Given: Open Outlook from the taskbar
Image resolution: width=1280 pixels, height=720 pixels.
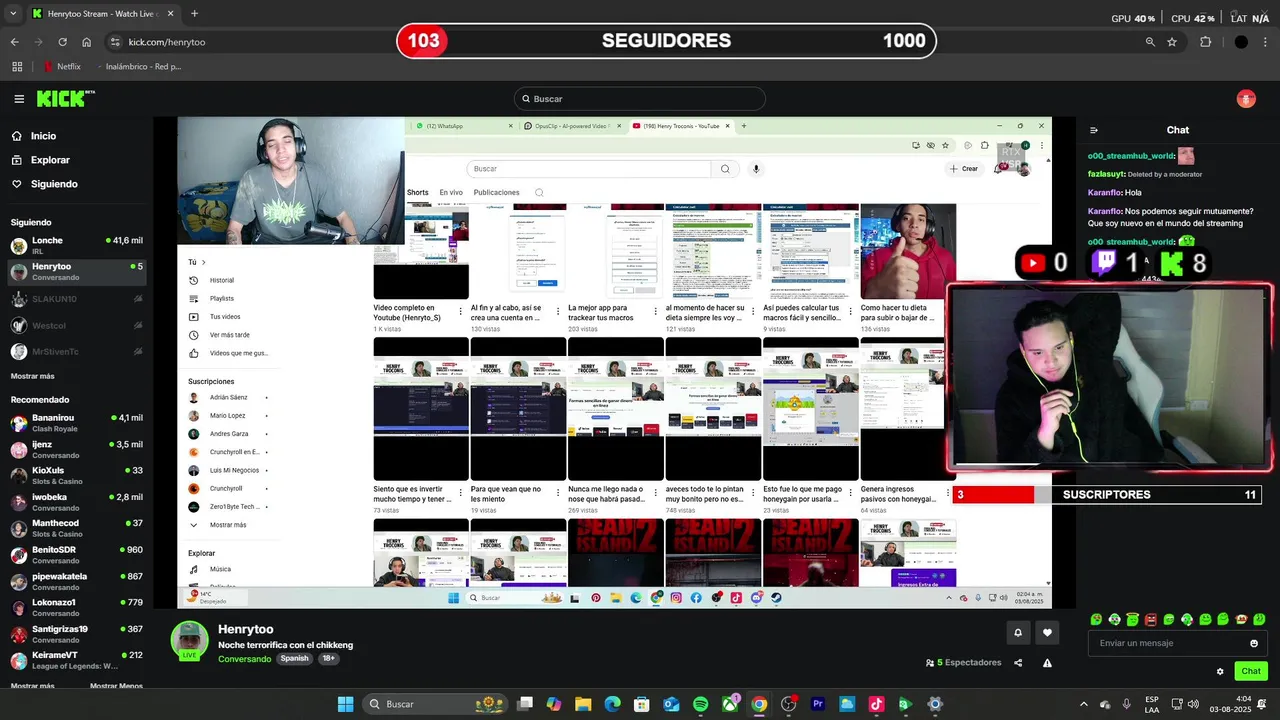Looking at the screenshot, I should coord(671,704).
